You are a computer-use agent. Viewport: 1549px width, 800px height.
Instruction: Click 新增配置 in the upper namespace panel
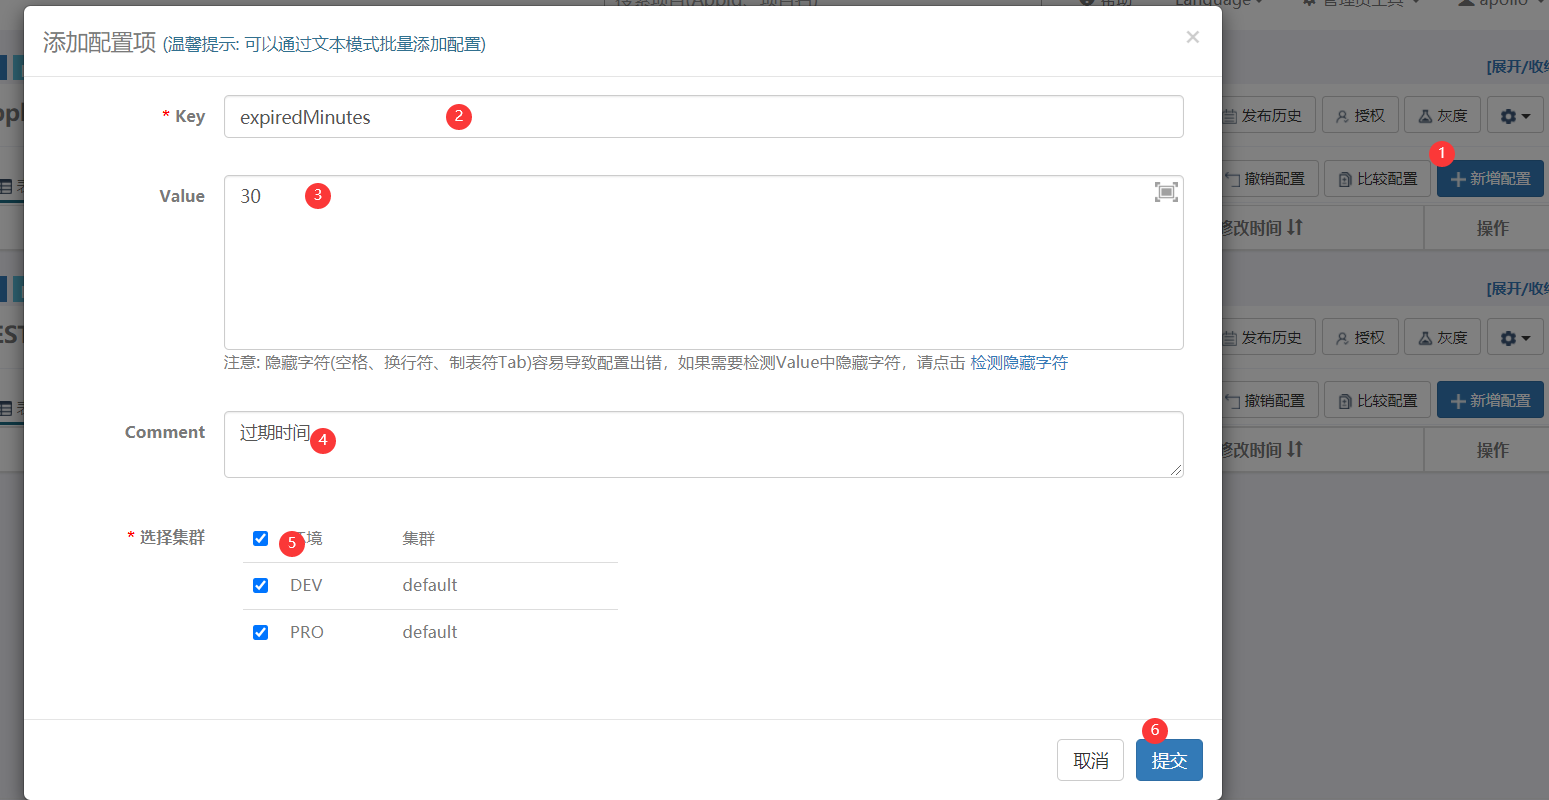1490,179
